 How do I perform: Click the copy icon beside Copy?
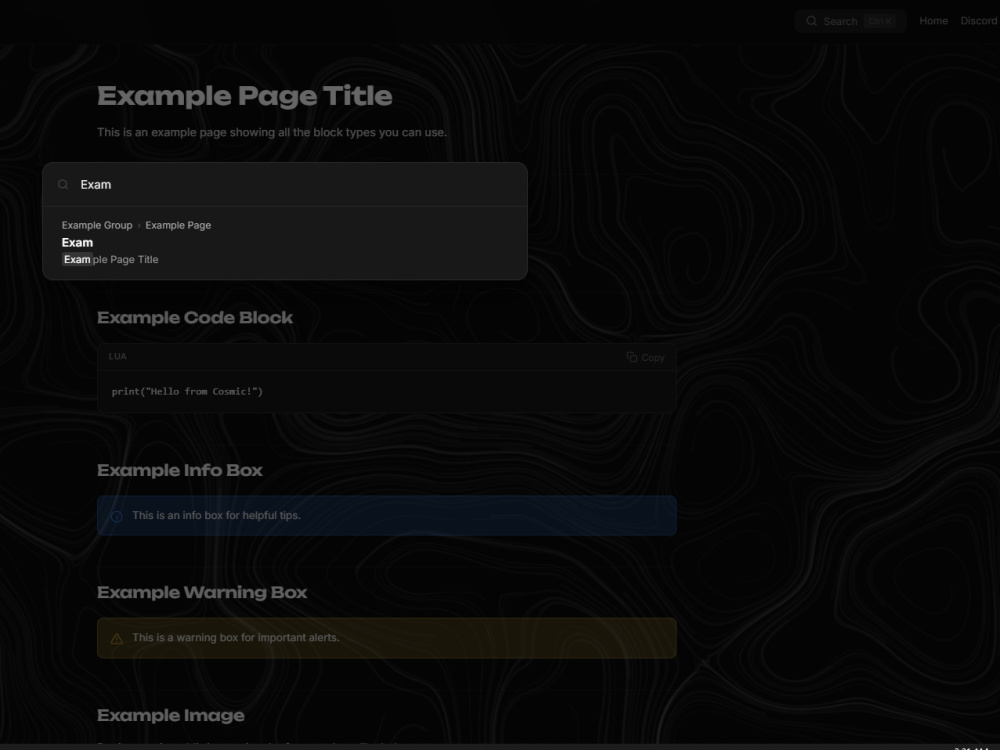click(x=631, y=357)
